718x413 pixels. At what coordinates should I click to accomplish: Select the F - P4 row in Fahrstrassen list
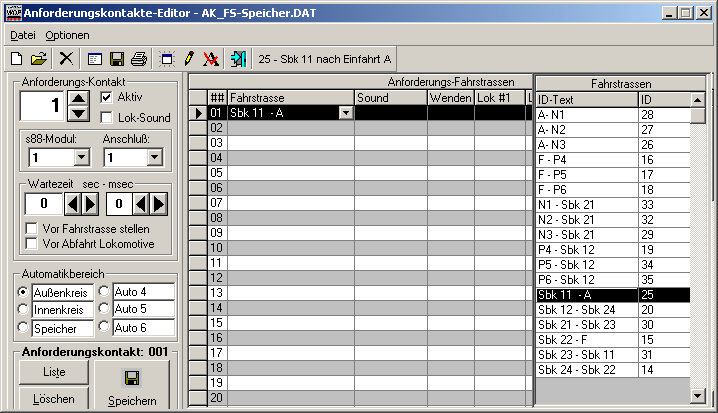[613, 160]
